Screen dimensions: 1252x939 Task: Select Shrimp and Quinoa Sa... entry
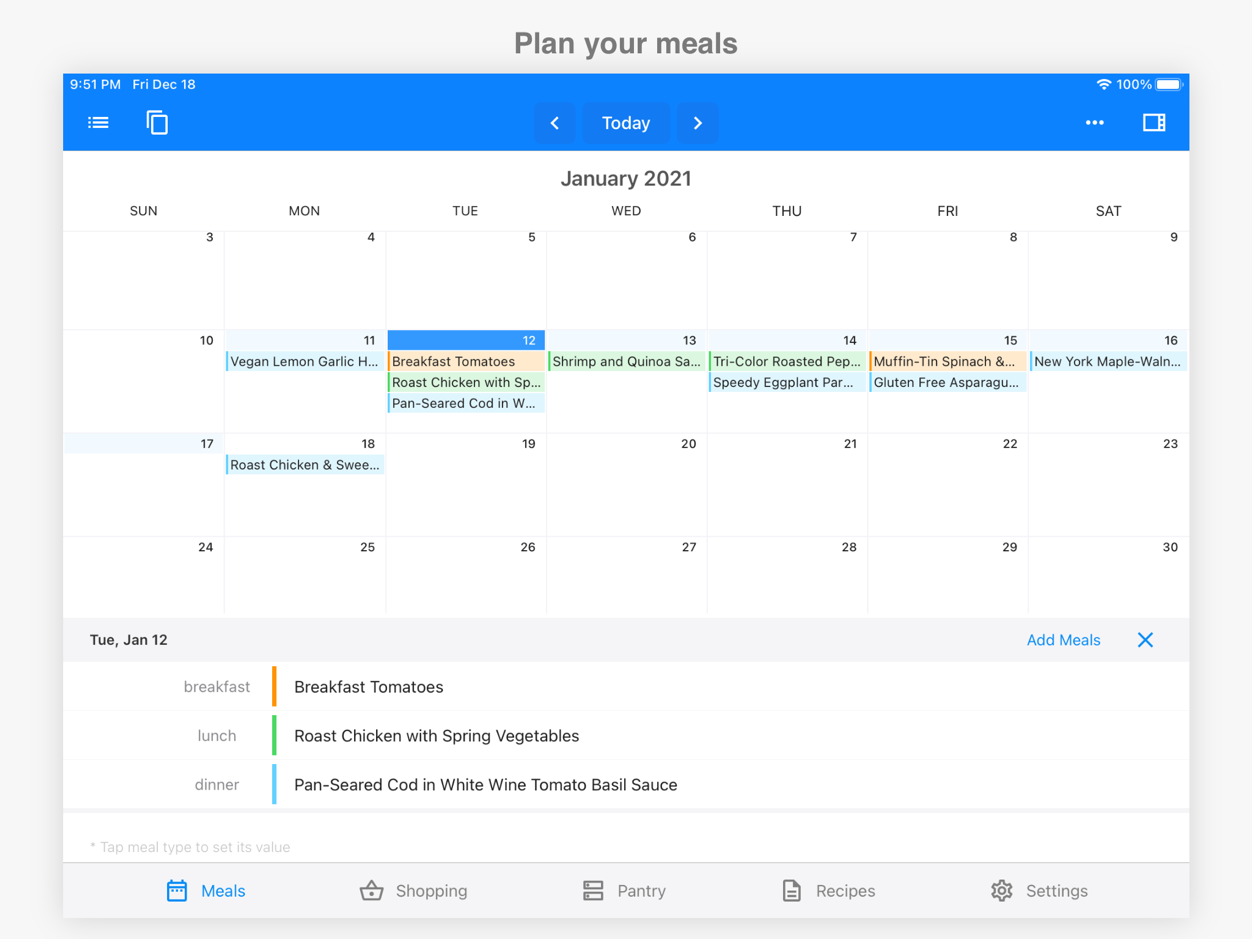(x=626, y=362)
